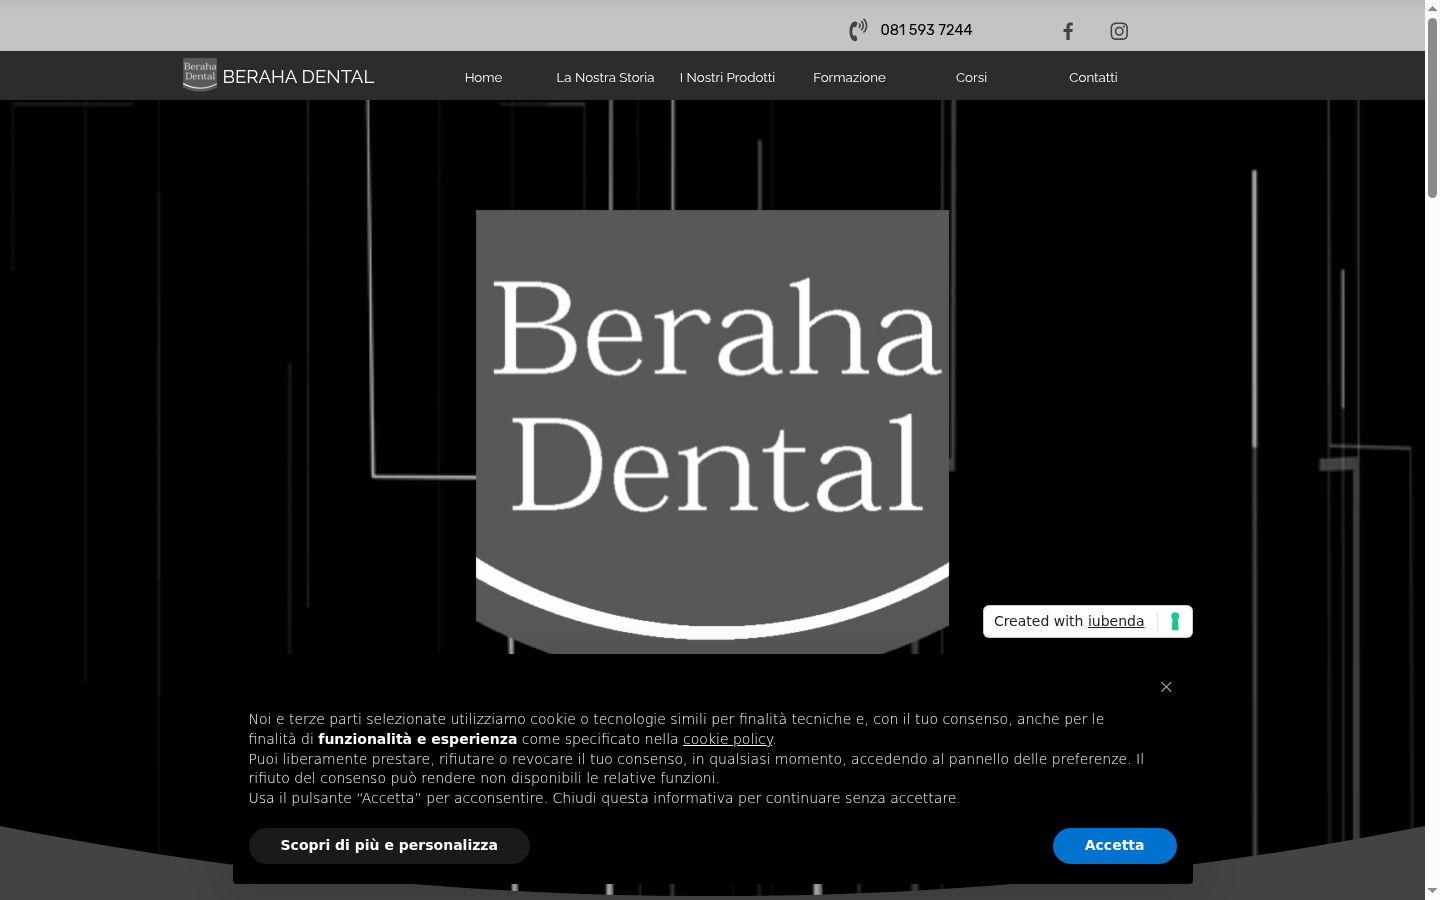Select Formazione in the navigation
The height and width of the screenshot is (900, 1440).
click(x=849, y=77)
